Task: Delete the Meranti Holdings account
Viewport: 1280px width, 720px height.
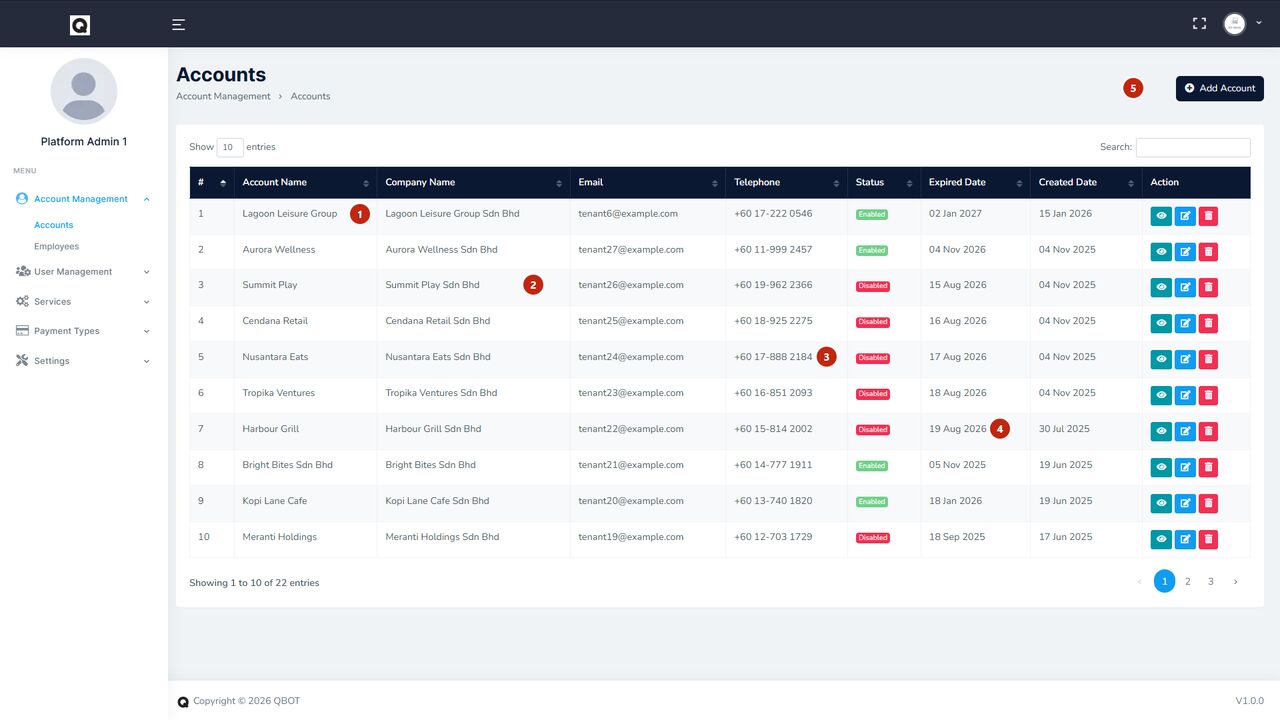Action: (1208, 540)
